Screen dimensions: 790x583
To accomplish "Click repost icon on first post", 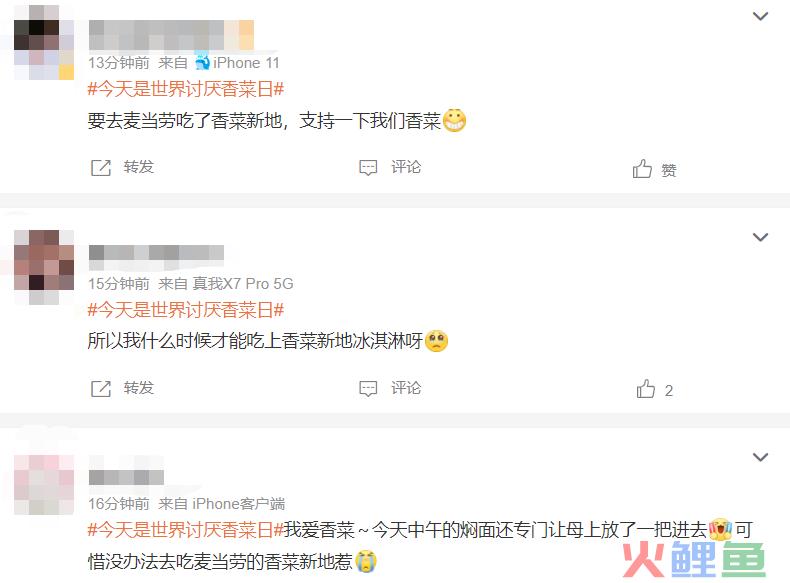I will click(x=101, y=167).
